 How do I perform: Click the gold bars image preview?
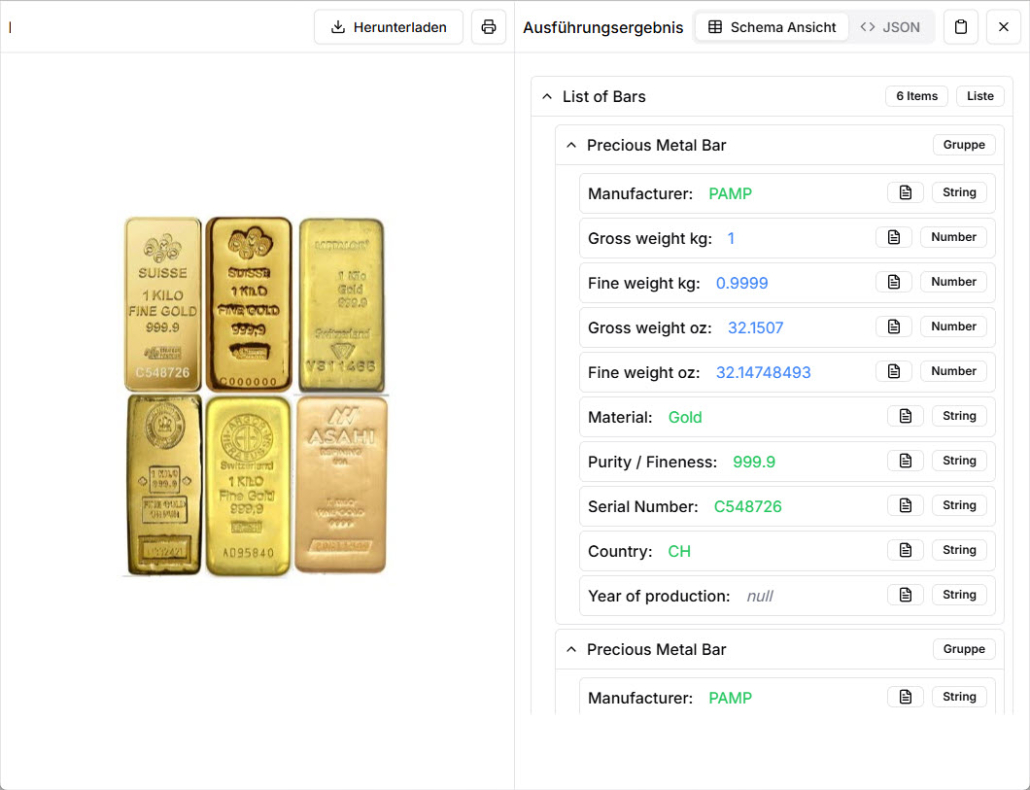tap(255, 396)
